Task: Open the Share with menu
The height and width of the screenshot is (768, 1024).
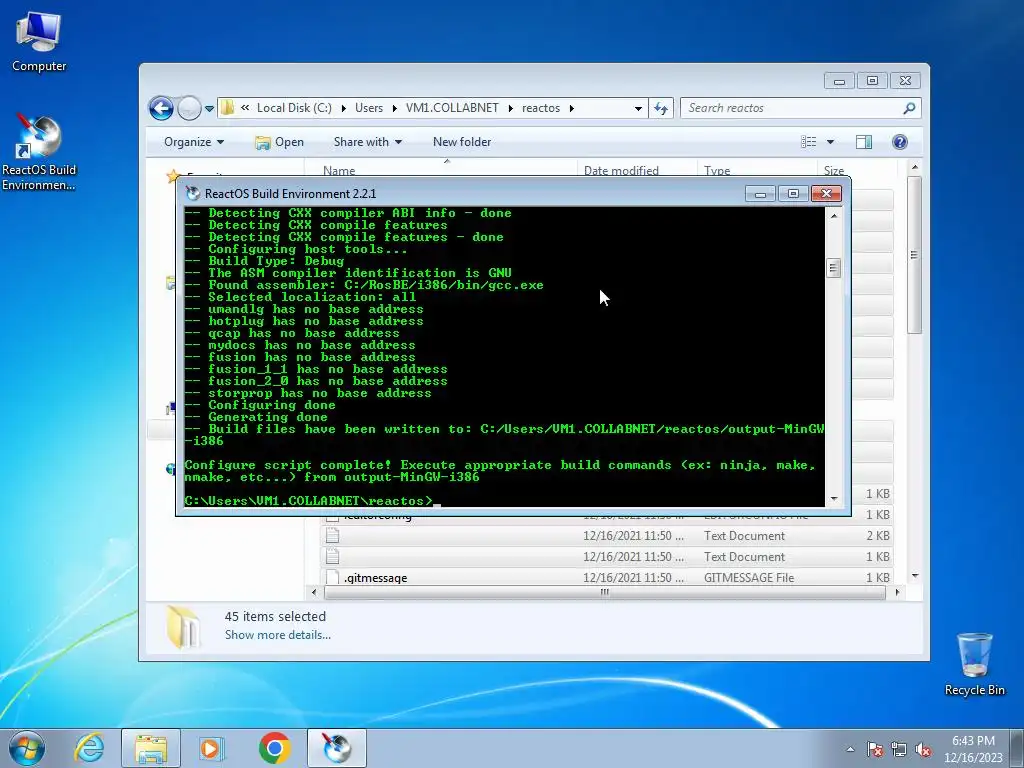Action: 368,142
